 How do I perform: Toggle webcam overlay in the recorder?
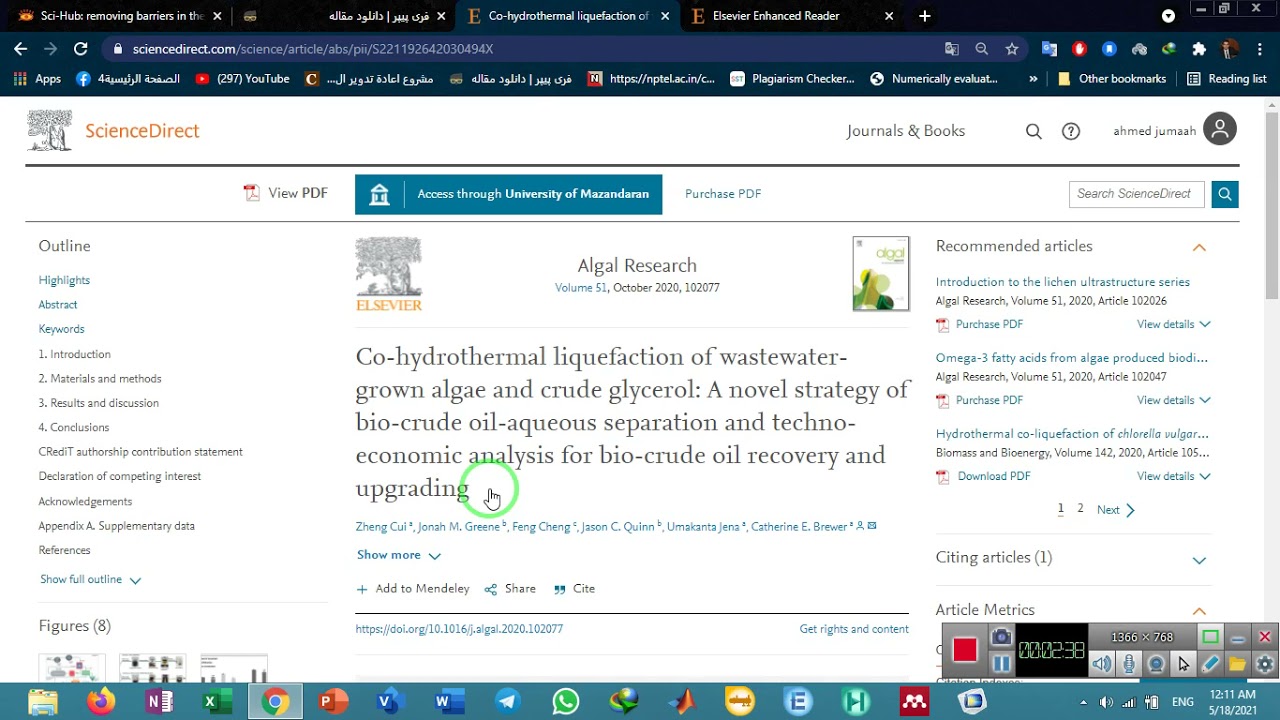(1156, 664)
